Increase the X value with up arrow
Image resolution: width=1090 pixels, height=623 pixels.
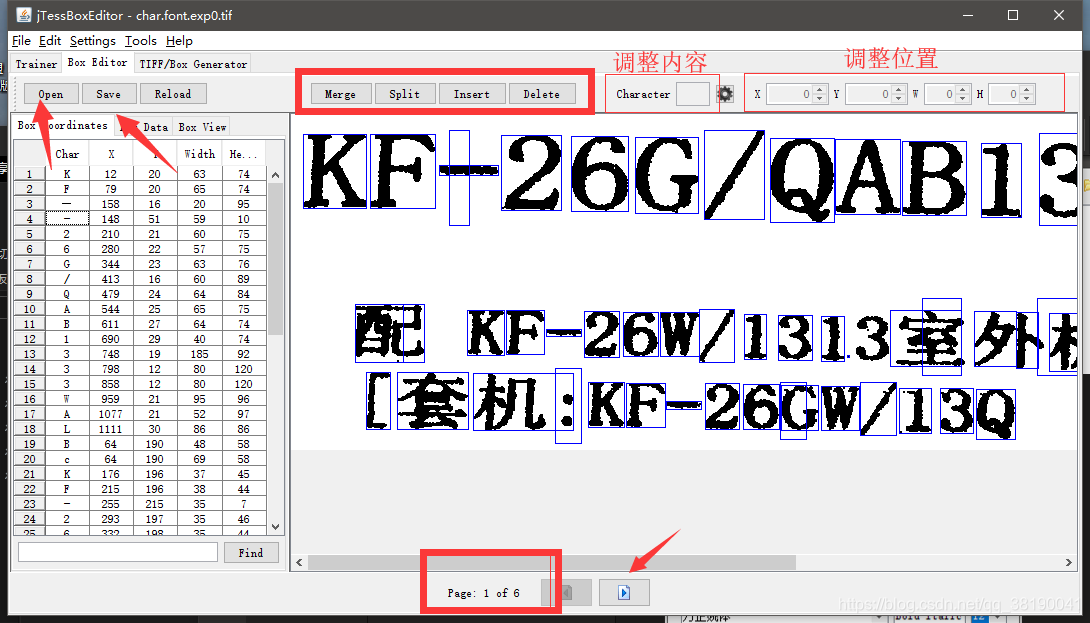pos(820,89)
